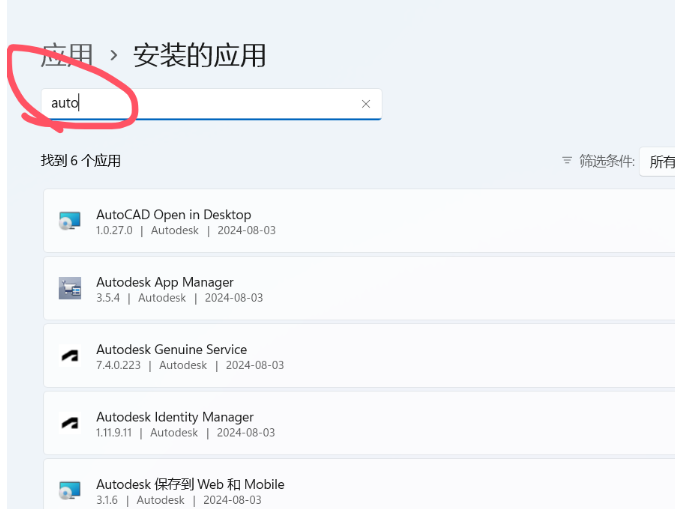Click version 1.0.27.0 text
Image resolution: width=675 pixels, height=509 pixels.
[x=114, y=230]
